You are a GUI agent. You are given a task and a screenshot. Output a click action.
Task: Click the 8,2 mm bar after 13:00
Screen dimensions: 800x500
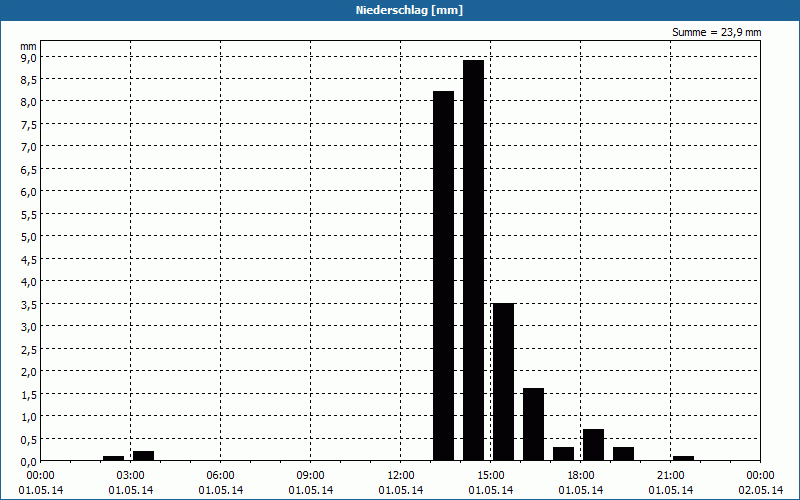click(443, 276)
